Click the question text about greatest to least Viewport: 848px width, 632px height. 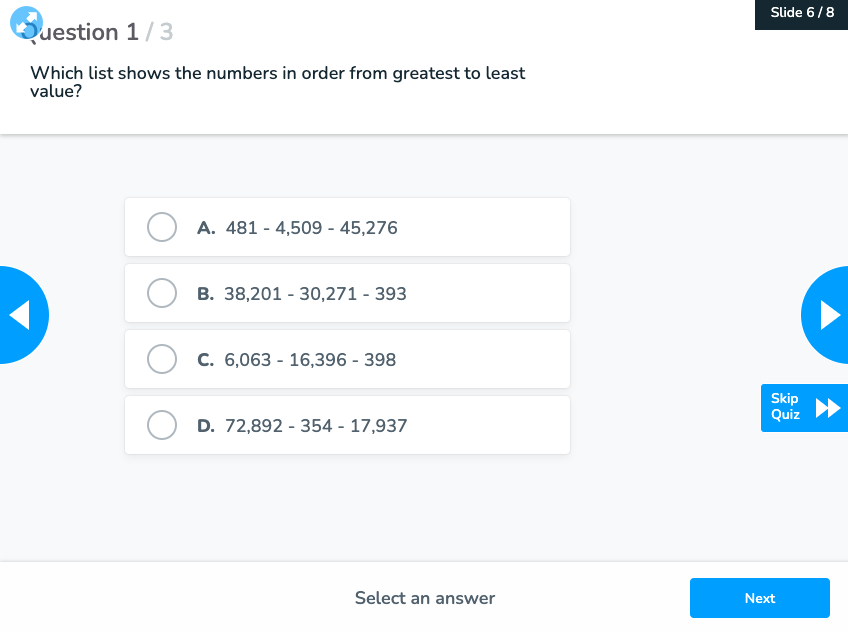pos(277,82)
